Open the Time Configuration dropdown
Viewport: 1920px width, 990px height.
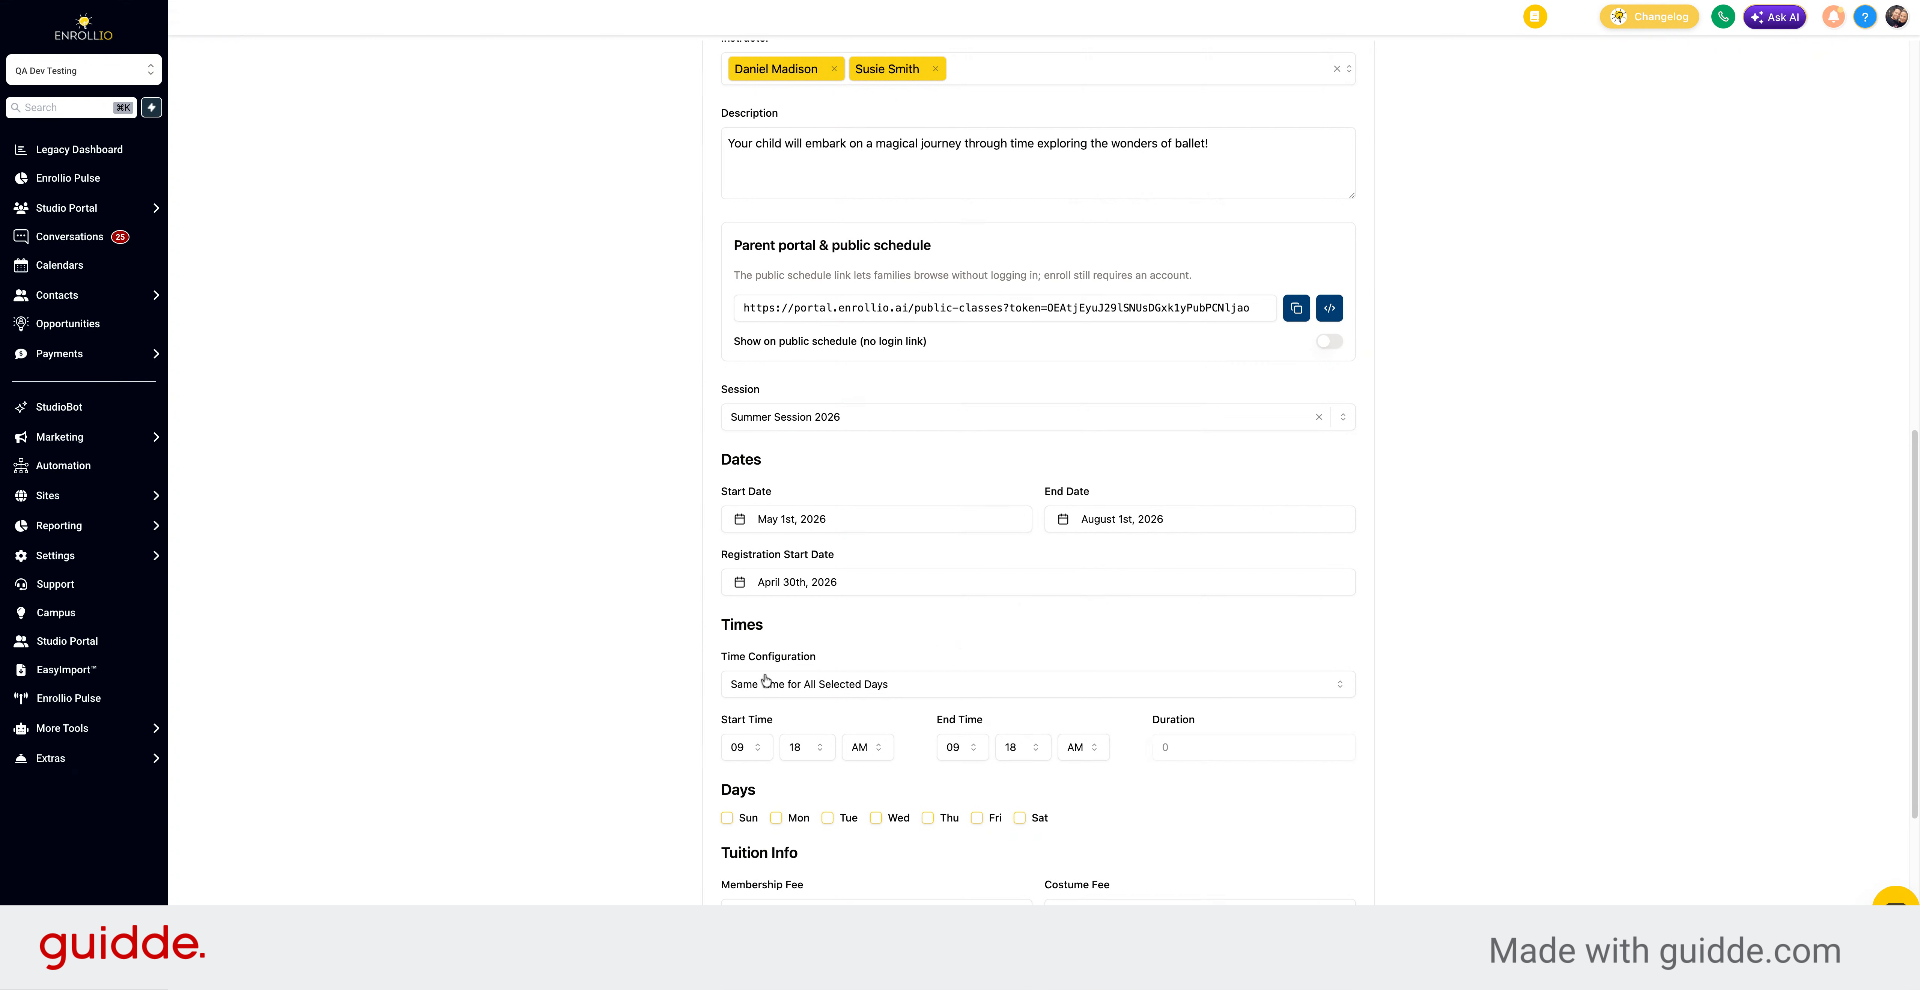[x=1038, y=684]
